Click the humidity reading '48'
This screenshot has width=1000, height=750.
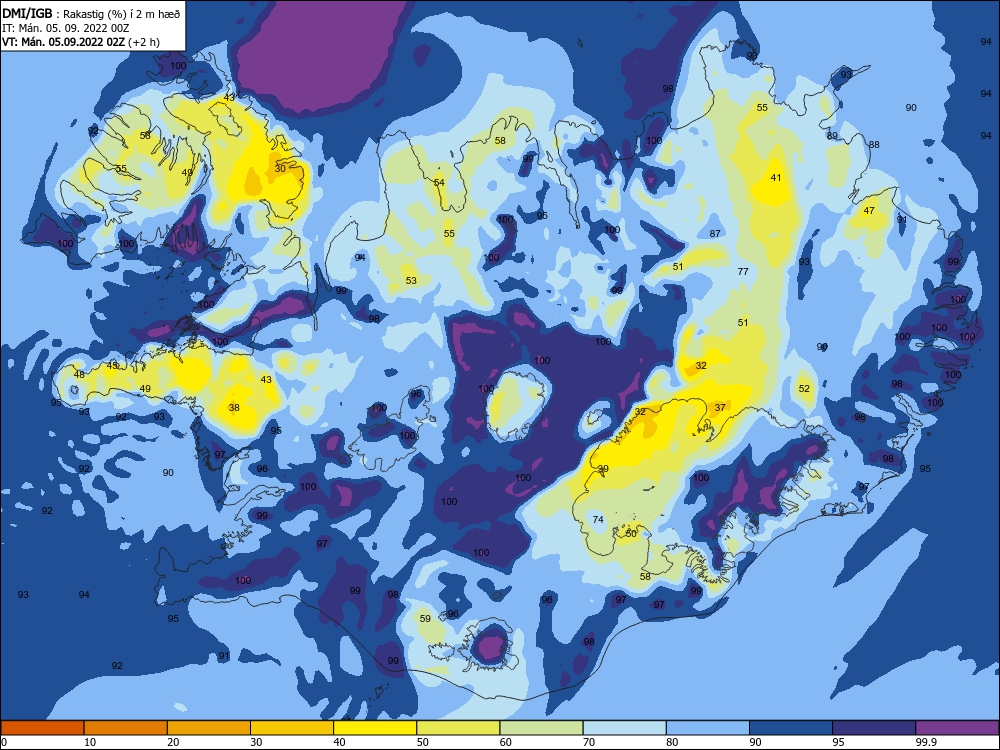[79, 374]
